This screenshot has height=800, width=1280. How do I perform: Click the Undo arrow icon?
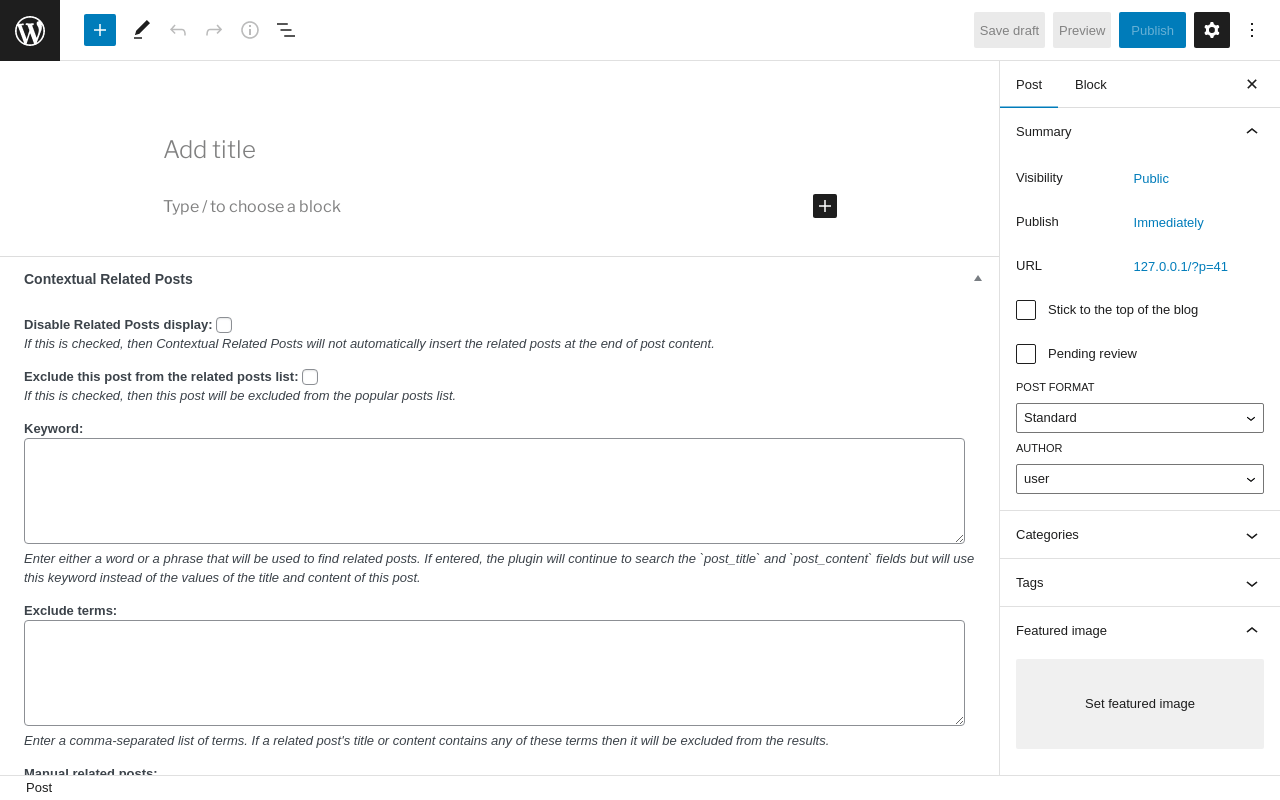click(x=178, y=30)
